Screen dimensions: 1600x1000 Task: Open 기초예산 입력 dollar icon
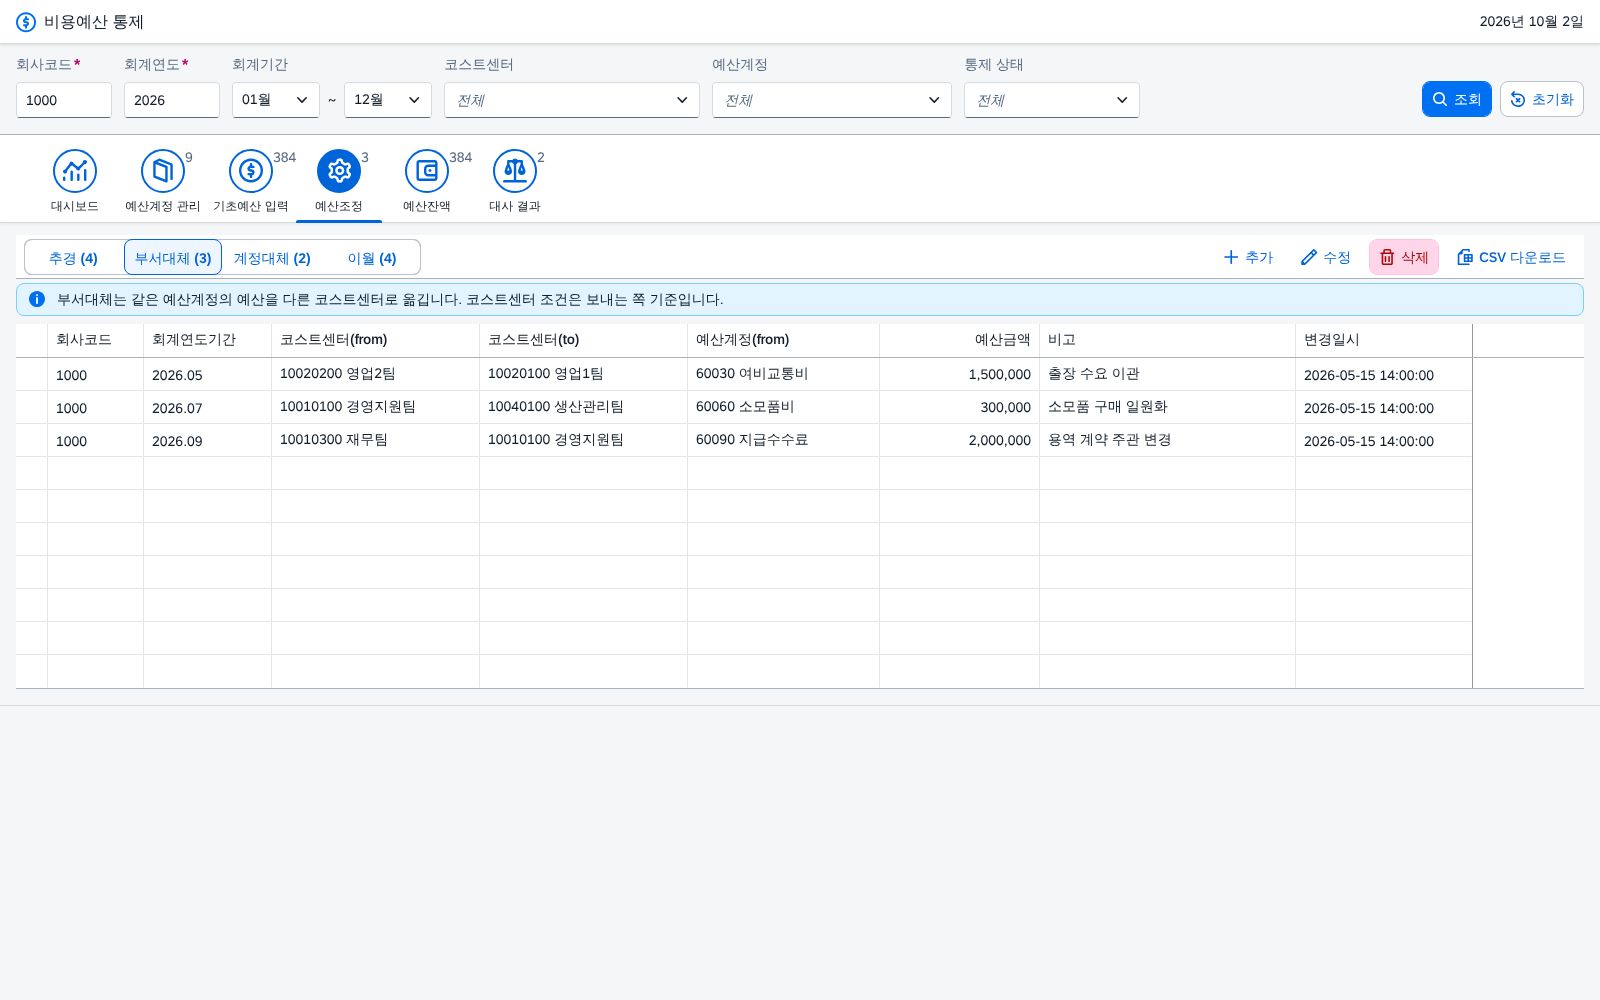[251, 171]
